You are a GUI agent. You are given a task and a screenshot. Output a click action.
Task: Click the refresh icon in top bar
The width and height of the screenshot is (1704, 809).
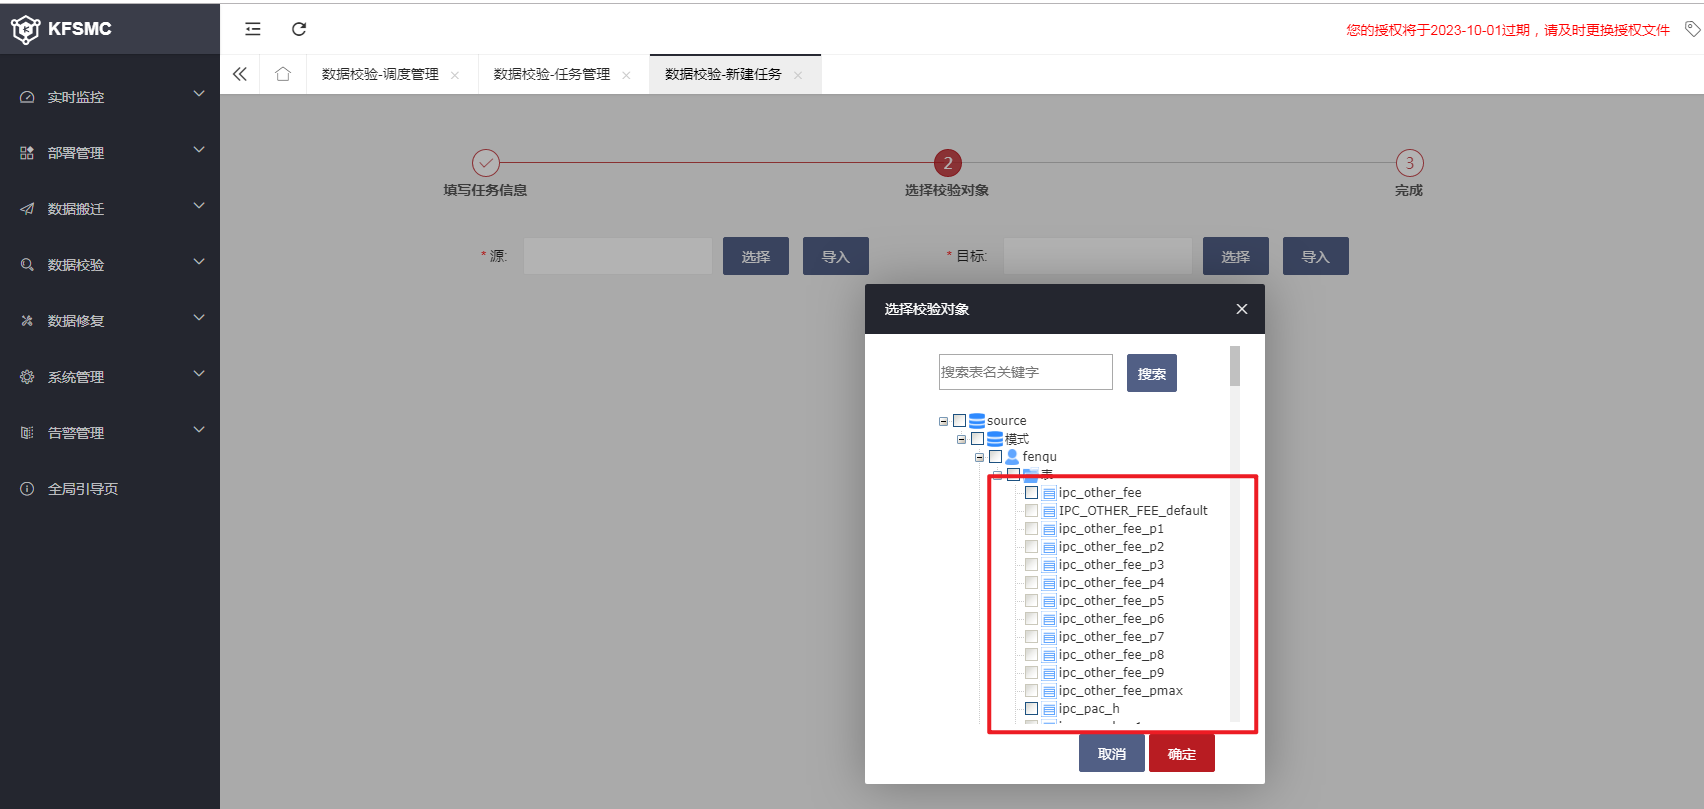[x=299, y=29]
